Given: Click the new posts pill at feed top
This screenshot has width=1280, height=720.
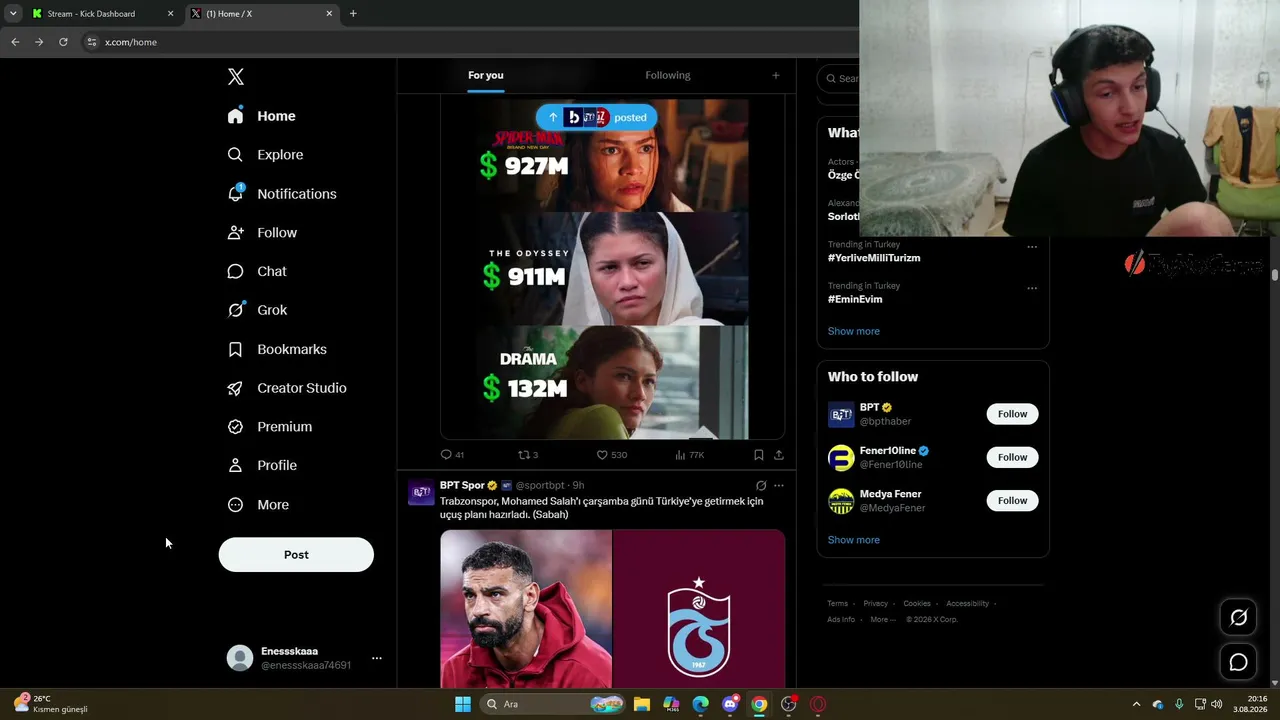Looking at the screenshot, I should (596, 117).
